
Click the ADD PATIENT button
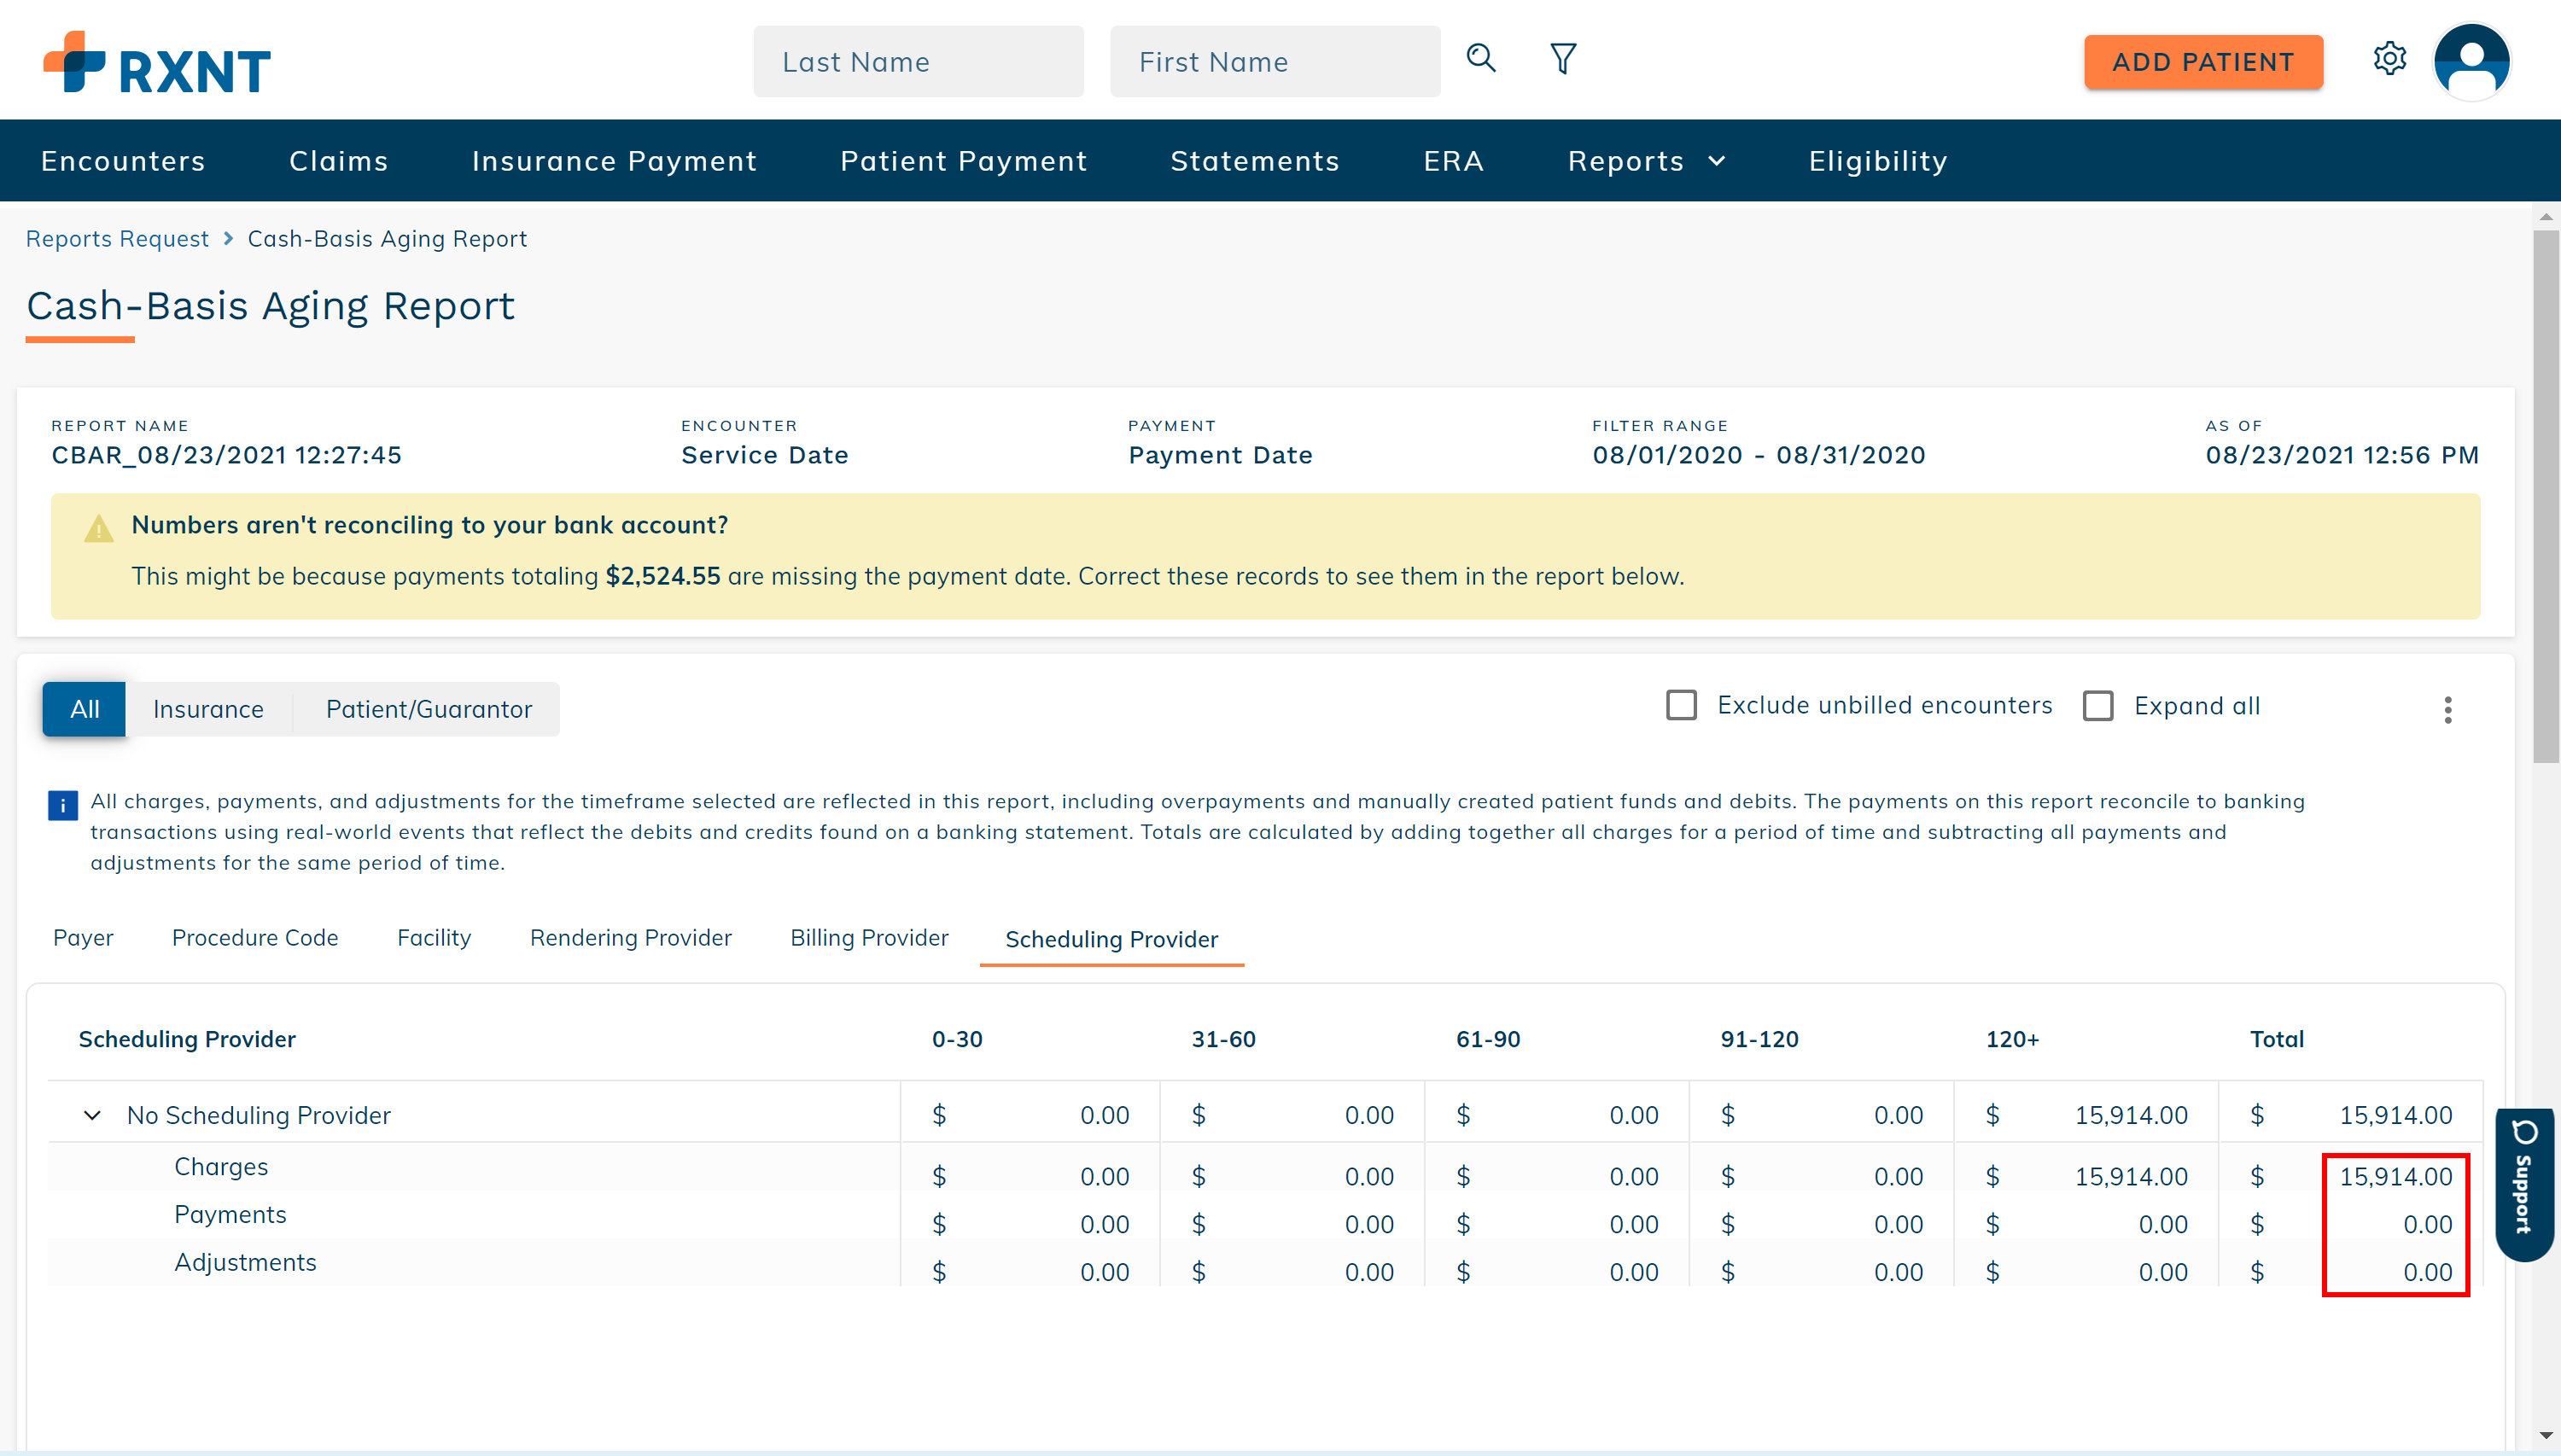click(x=2203, y=62)
